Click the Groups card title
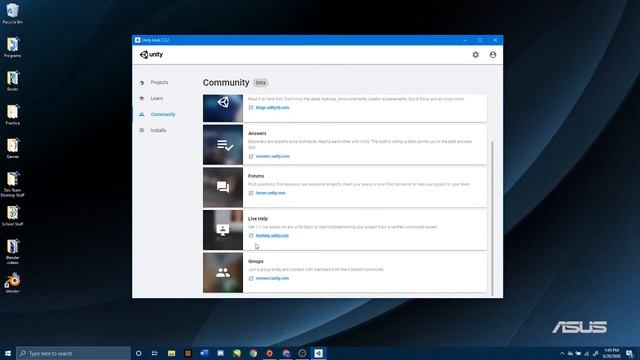 (256, 261)
